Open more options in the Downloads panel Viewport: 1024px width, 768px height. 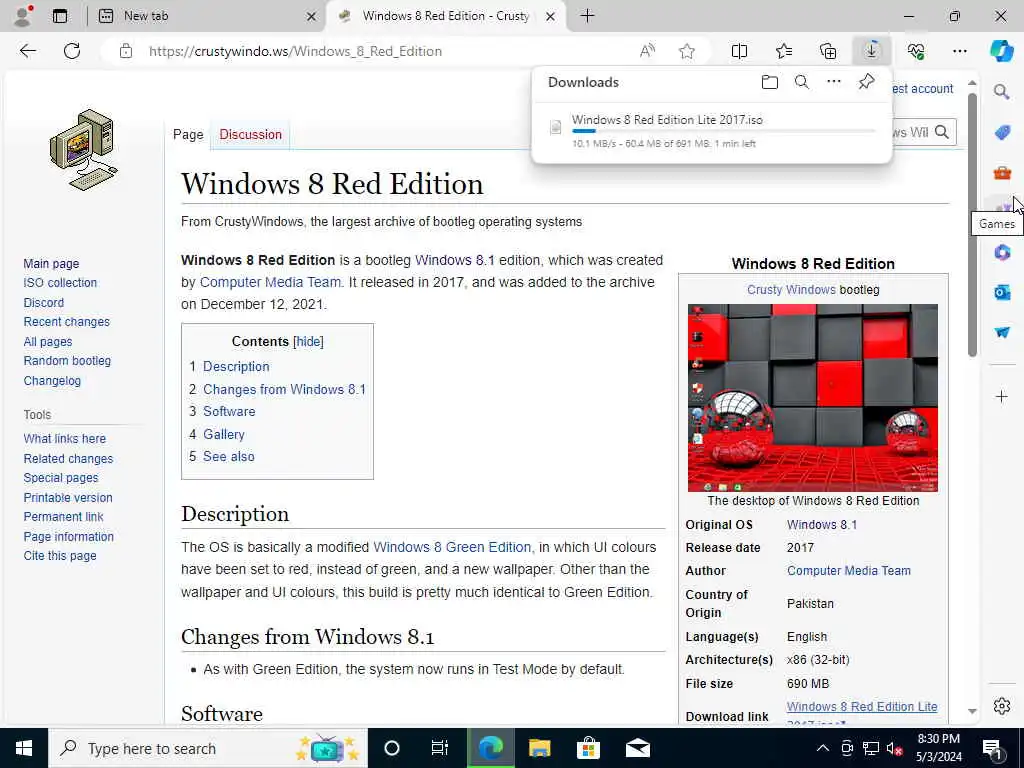tap(834, 82)
